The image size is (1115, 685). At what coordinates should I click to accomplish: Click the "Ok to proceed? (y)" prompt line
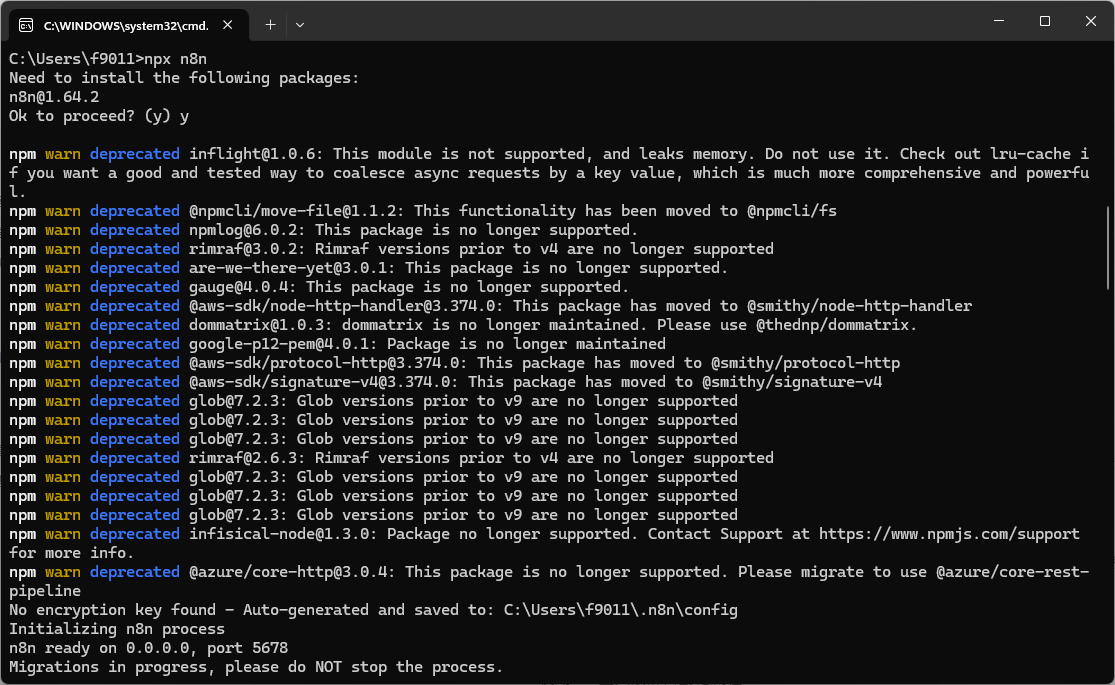click(90, 116)
